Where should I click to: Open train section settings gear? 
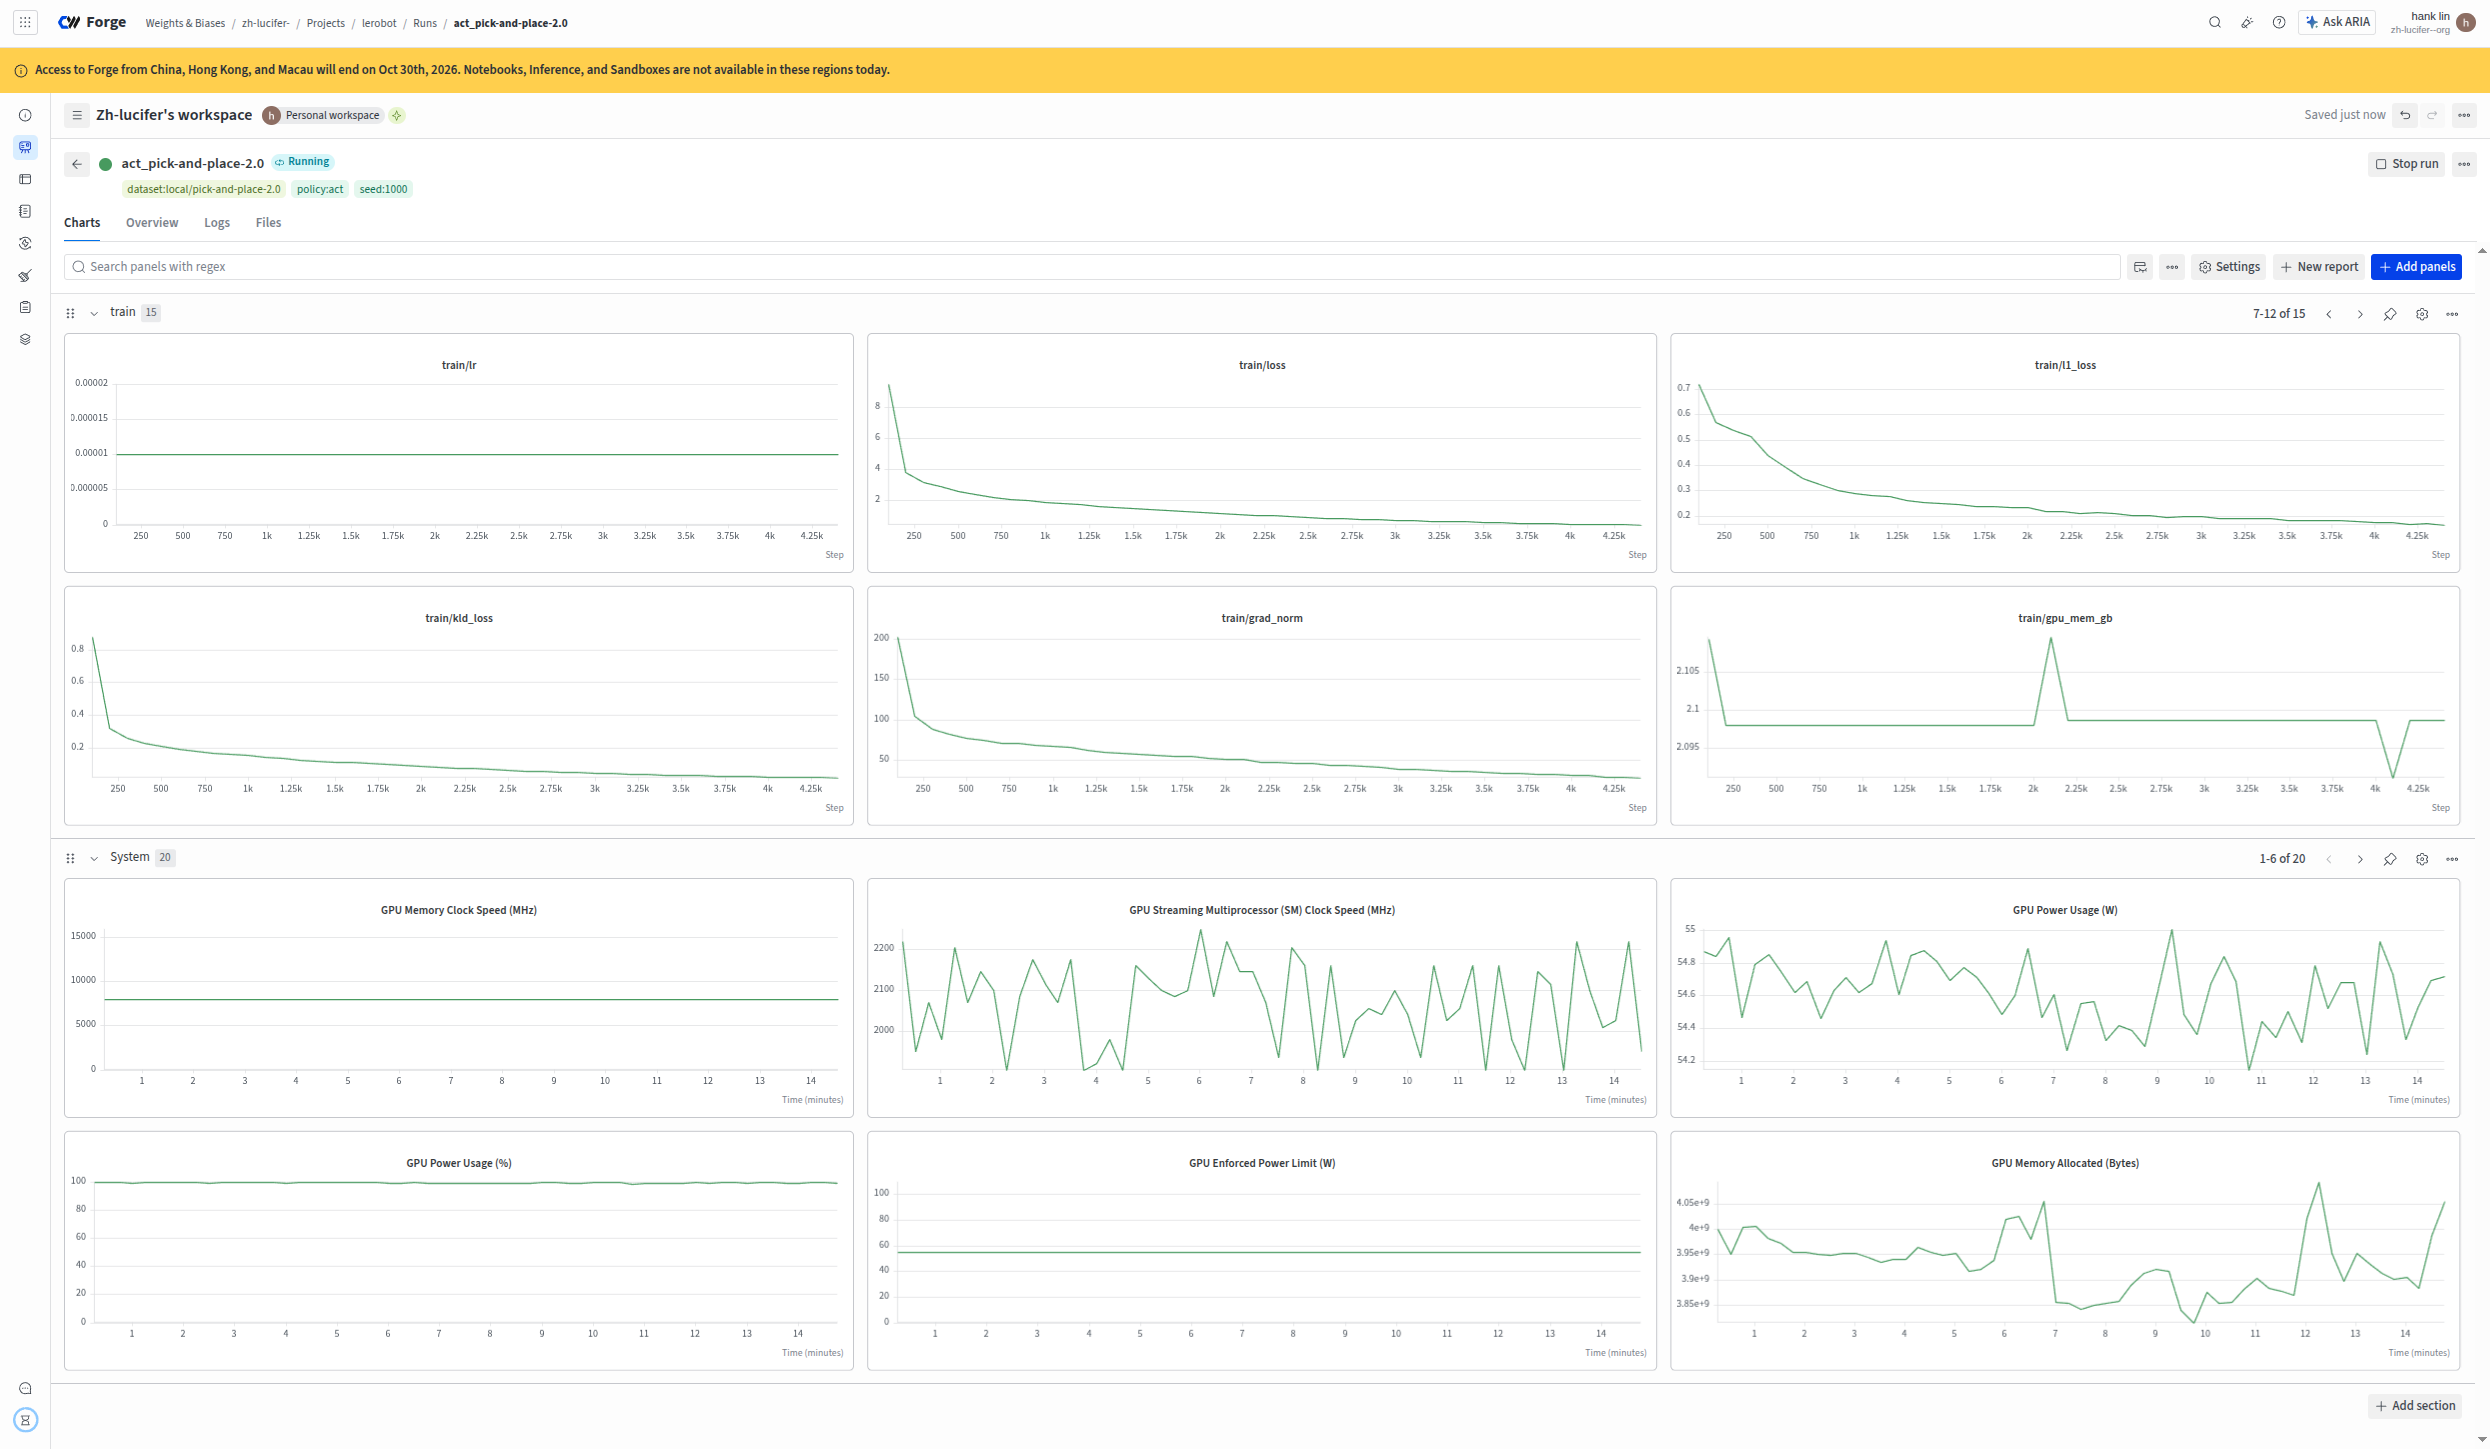(2422, 314)
